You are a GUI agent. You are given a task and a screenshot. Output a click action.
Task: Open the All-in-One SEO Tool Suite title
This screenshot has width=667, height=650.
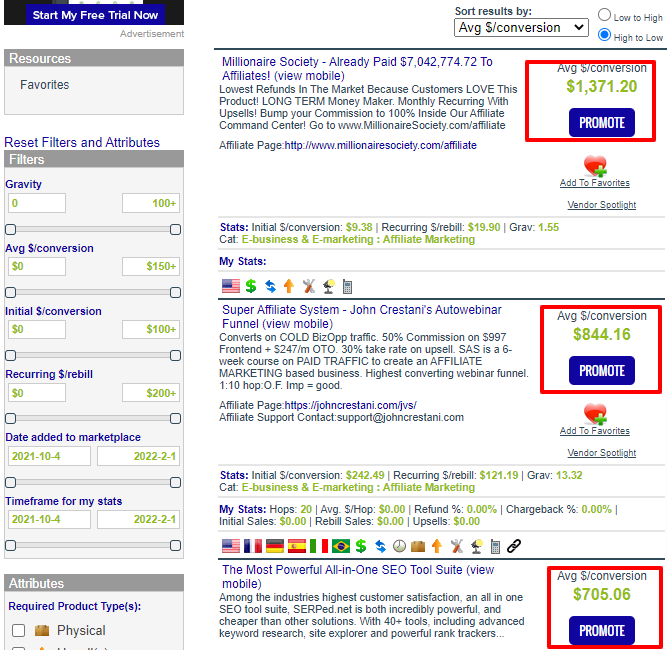[x=358, y=576]
